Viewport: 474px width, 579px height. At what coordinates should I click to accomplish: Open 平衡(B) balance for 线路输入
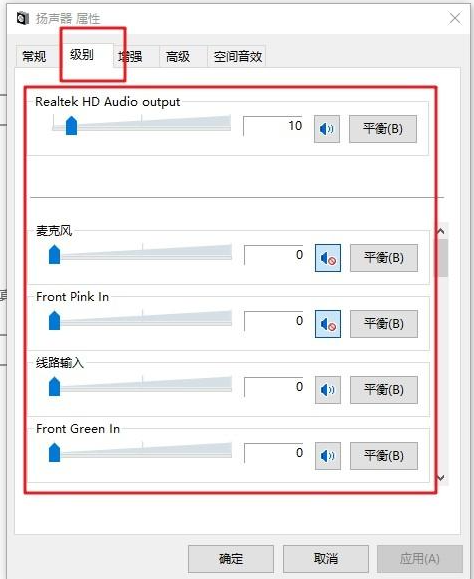[x=384, y=390]
